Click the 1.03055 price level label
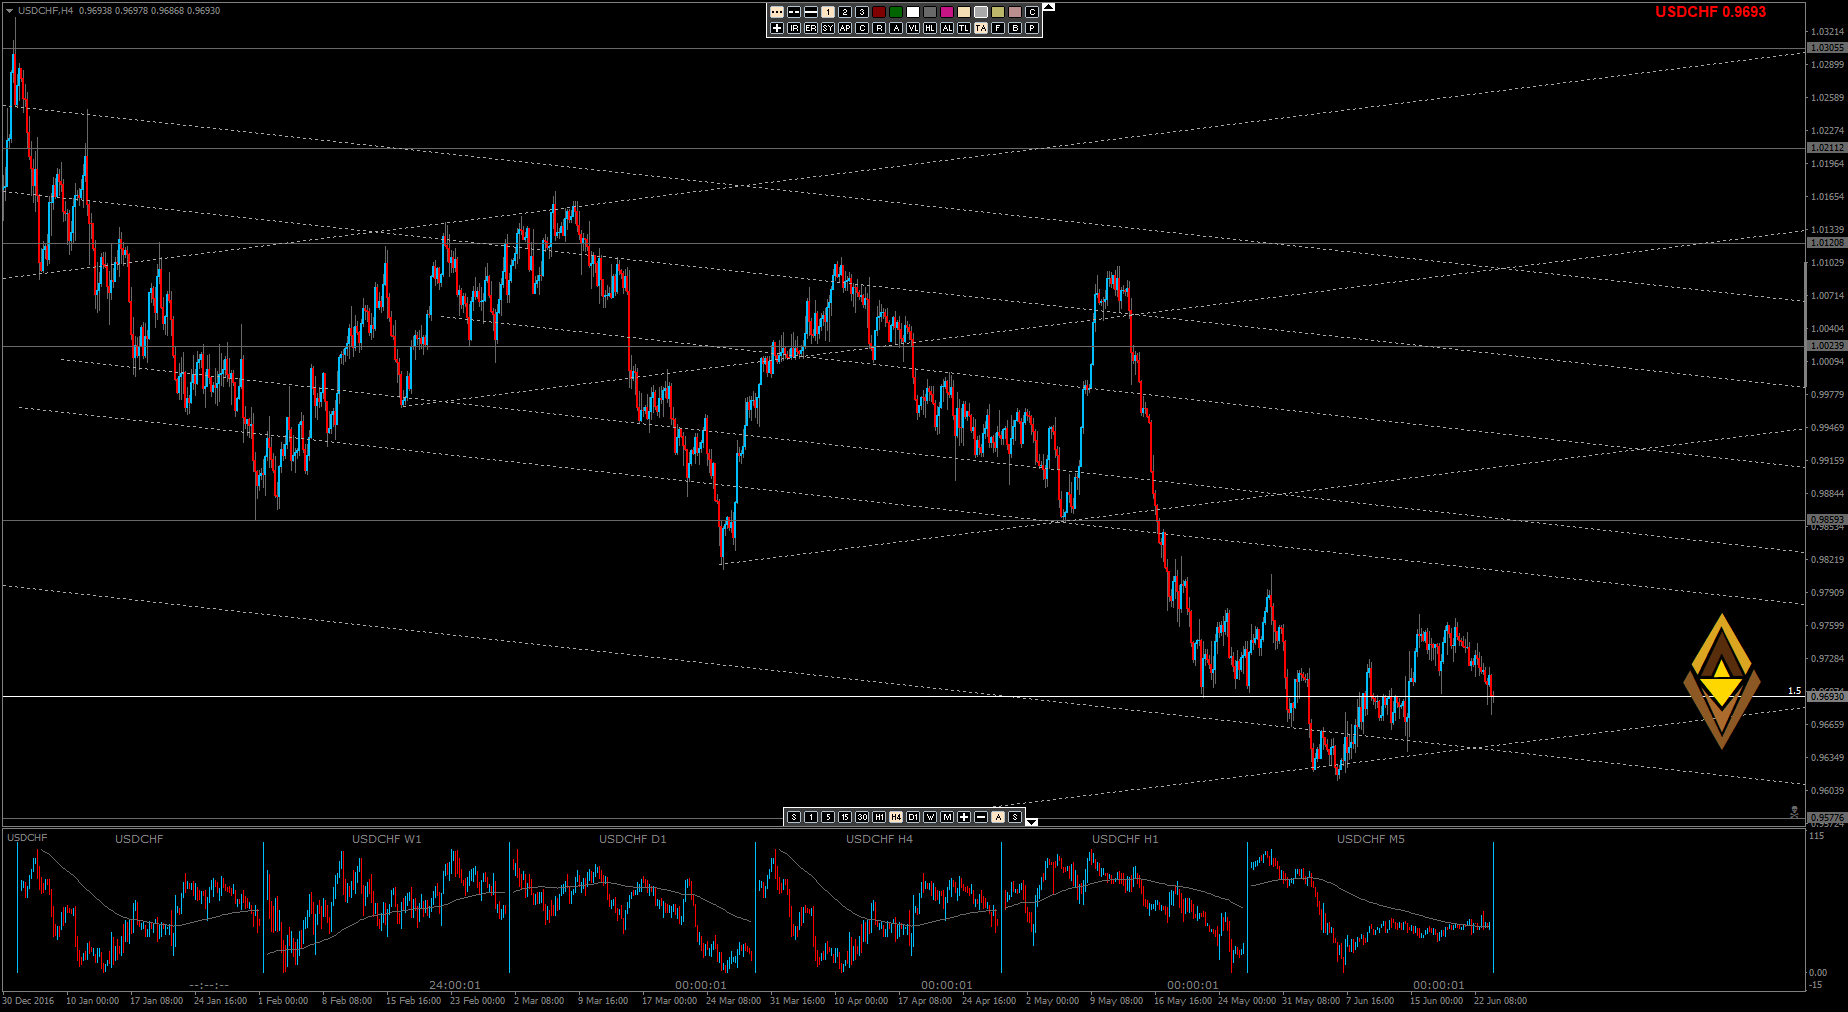 pos(1826,48)
